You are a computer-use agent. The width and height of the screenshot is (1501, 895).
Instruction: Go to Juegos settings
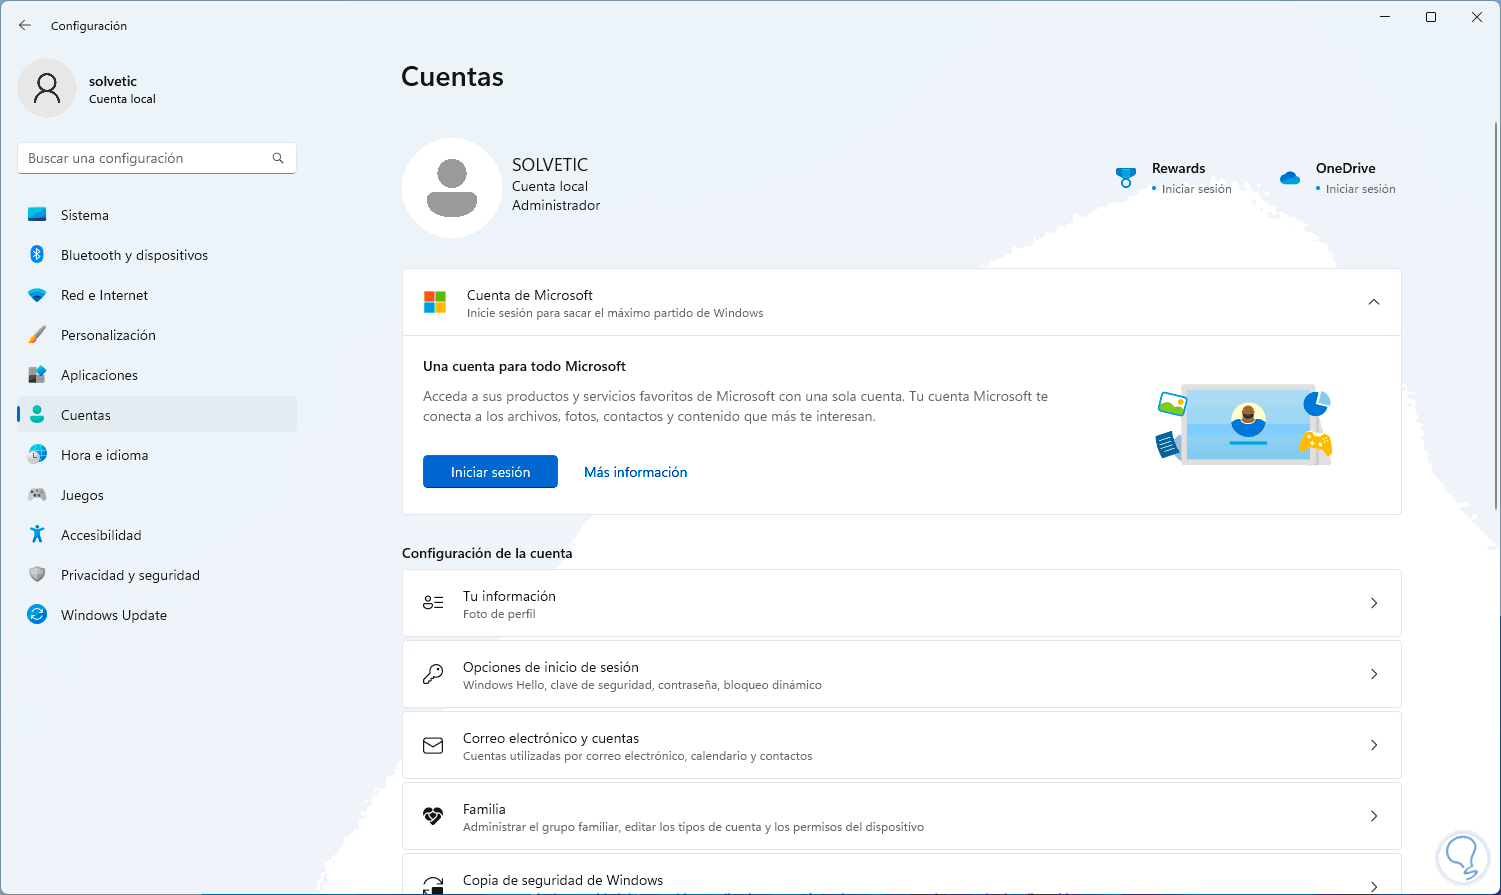[x=157, y=495]
